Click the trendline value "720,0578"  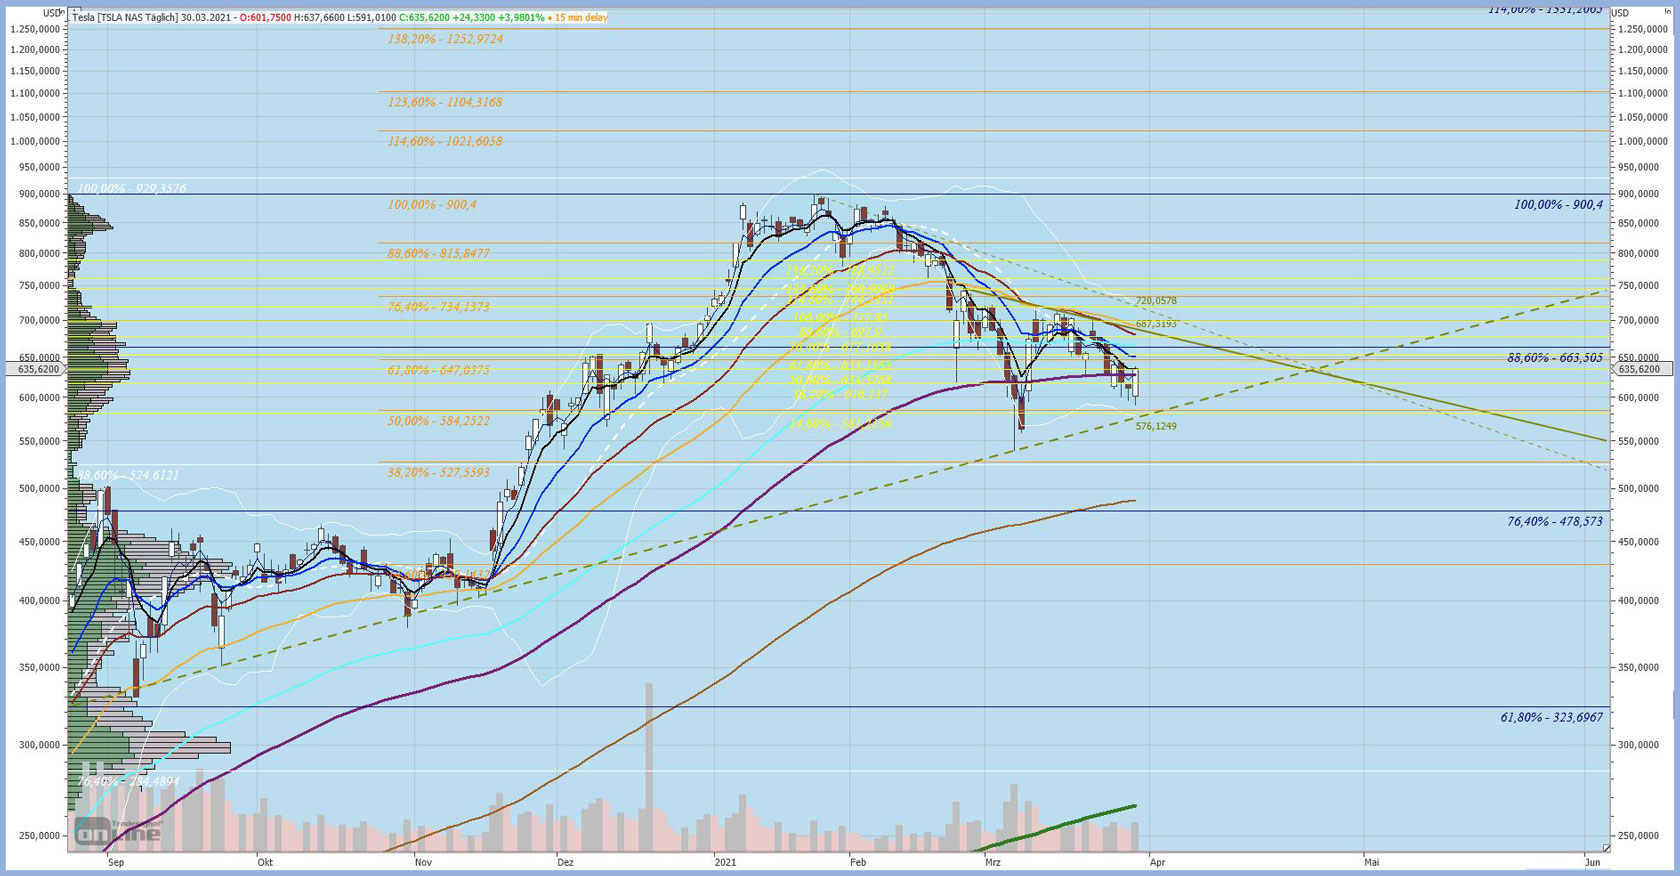click(x=1156, y=301)
